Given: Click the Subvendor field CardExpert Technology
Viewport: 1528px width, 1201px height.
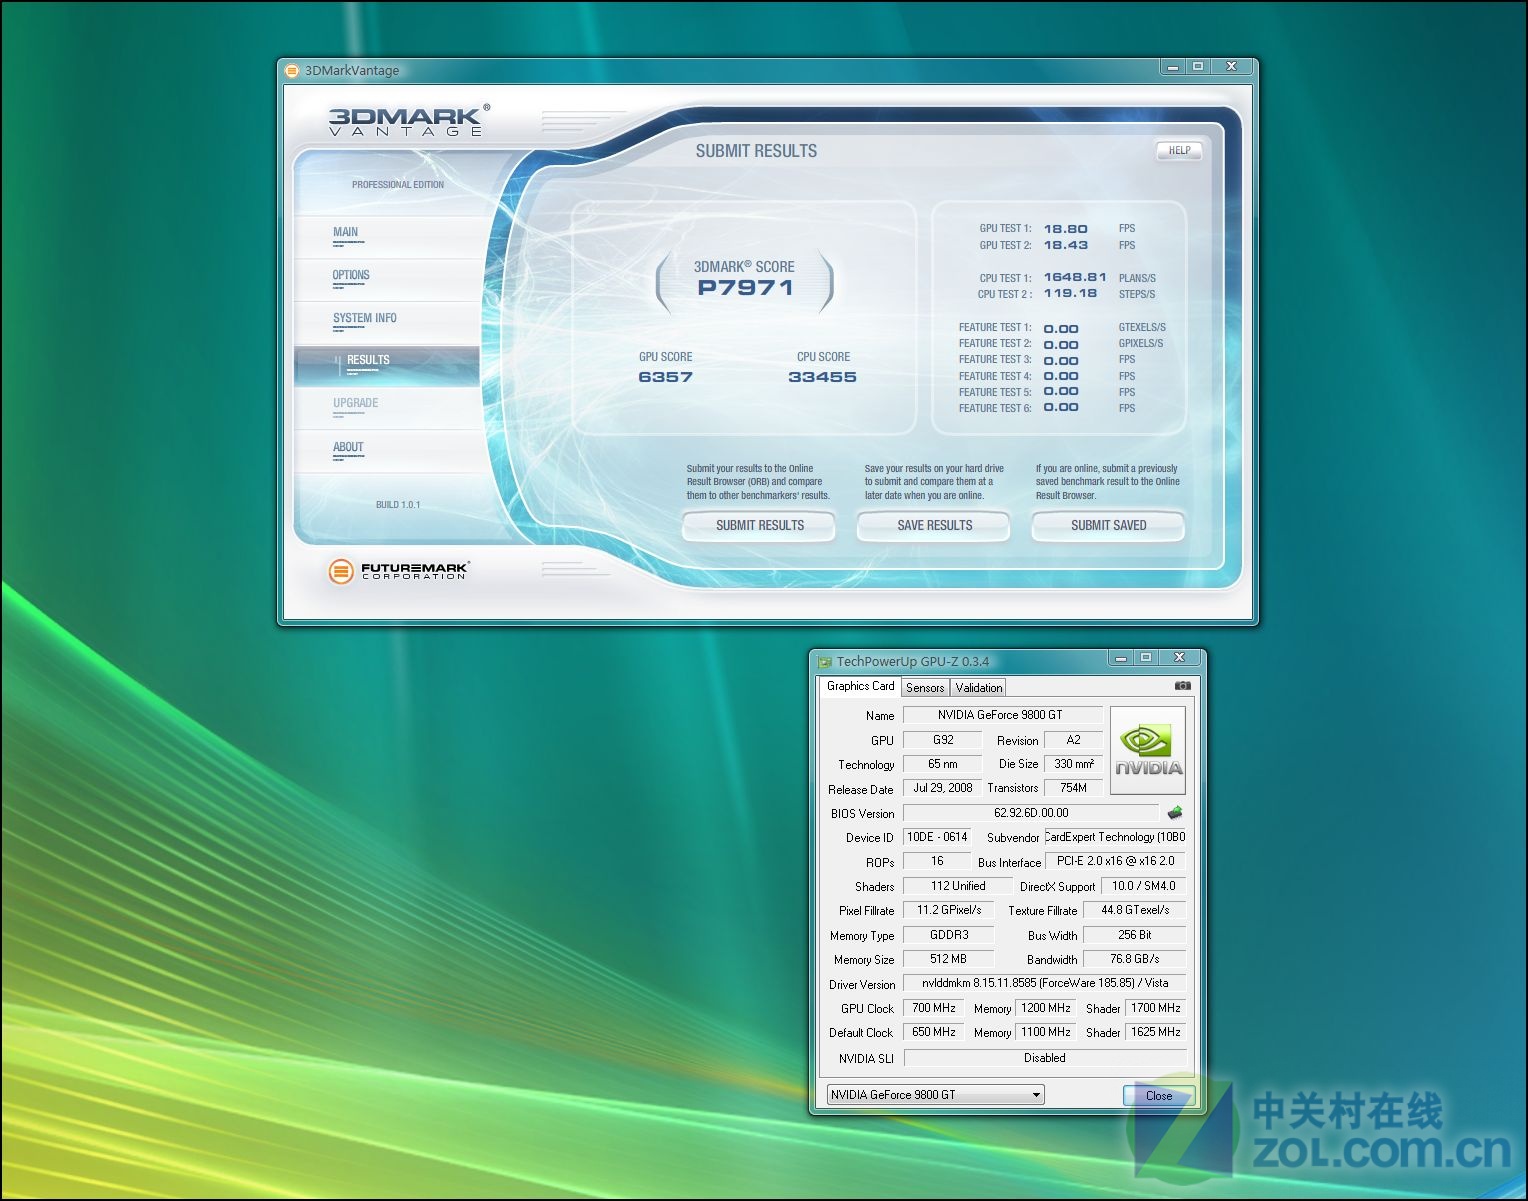Looking at the screenshot, I should pyautogui.click(x=1115, y=837).
